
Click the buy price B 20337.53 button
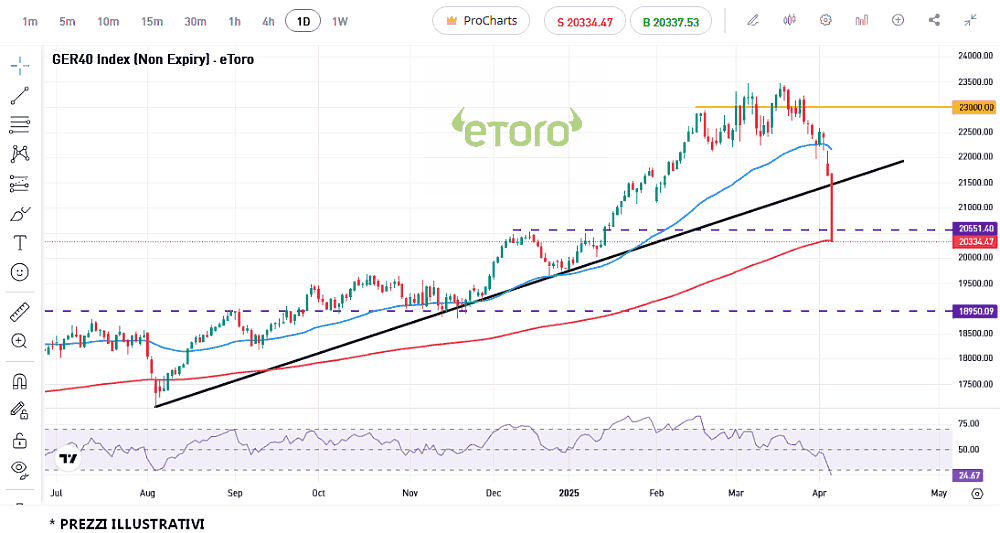(x=671, y=22)
